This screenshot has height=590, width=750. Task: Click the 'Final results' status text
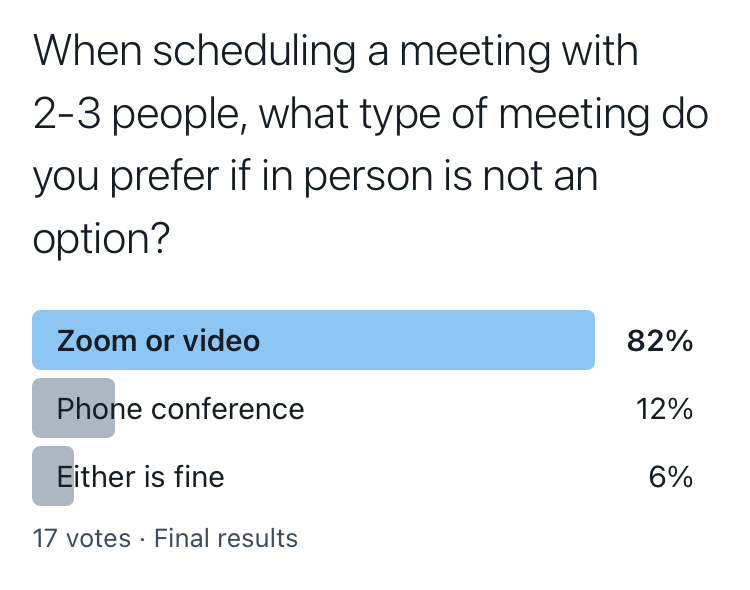click(225, 538)
